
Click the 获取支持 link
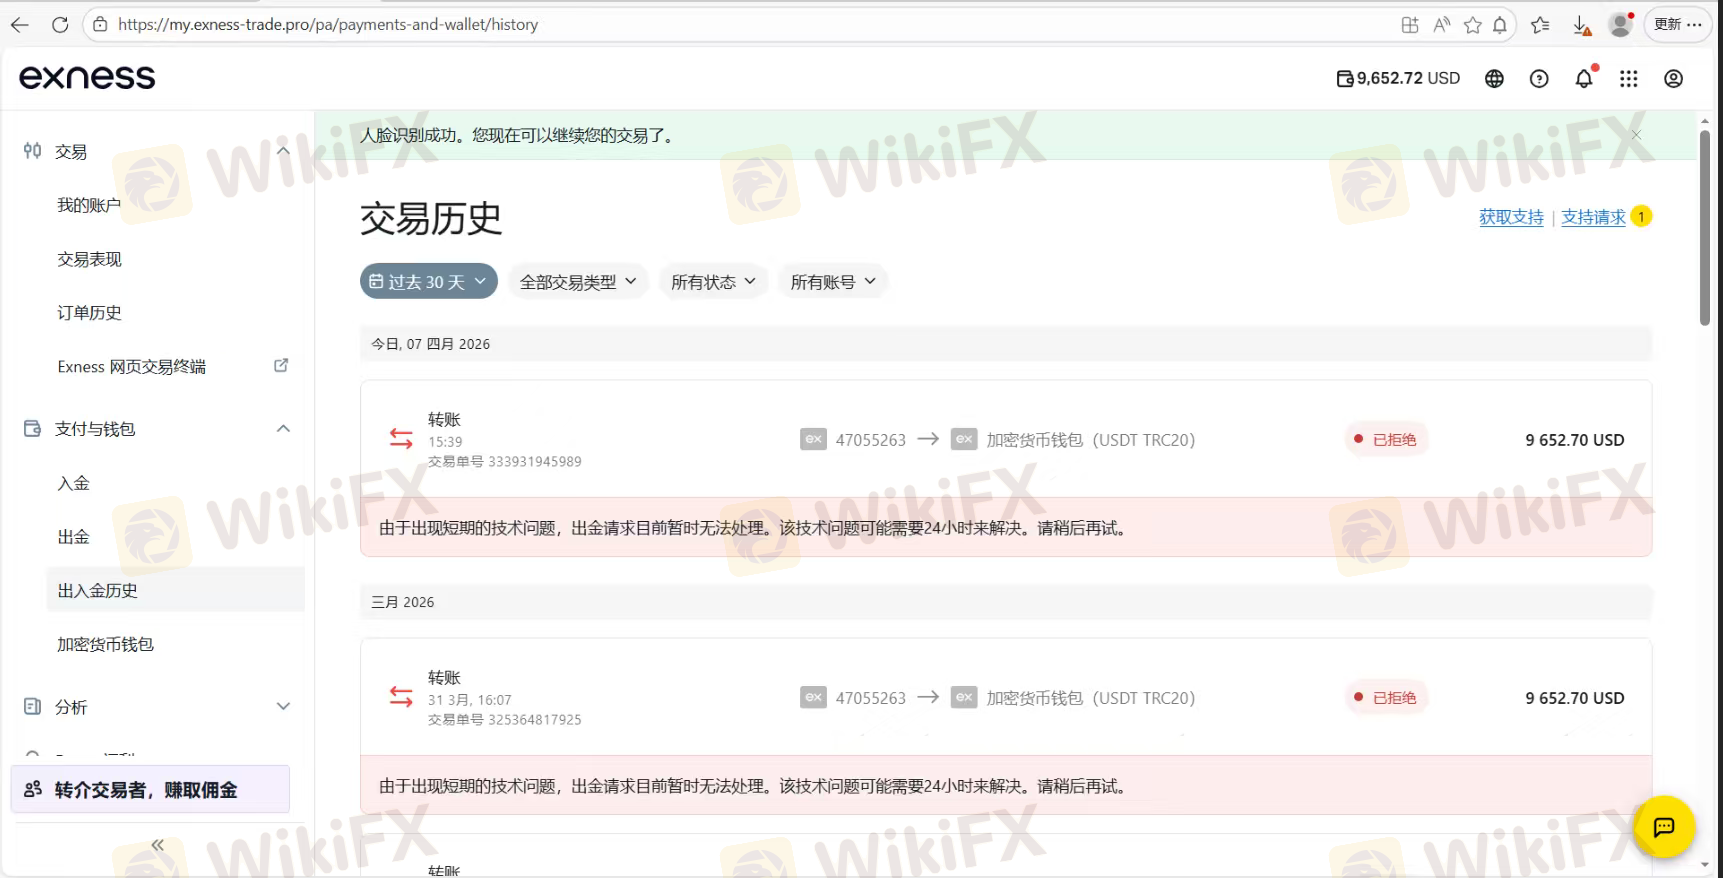(1511, 217)
